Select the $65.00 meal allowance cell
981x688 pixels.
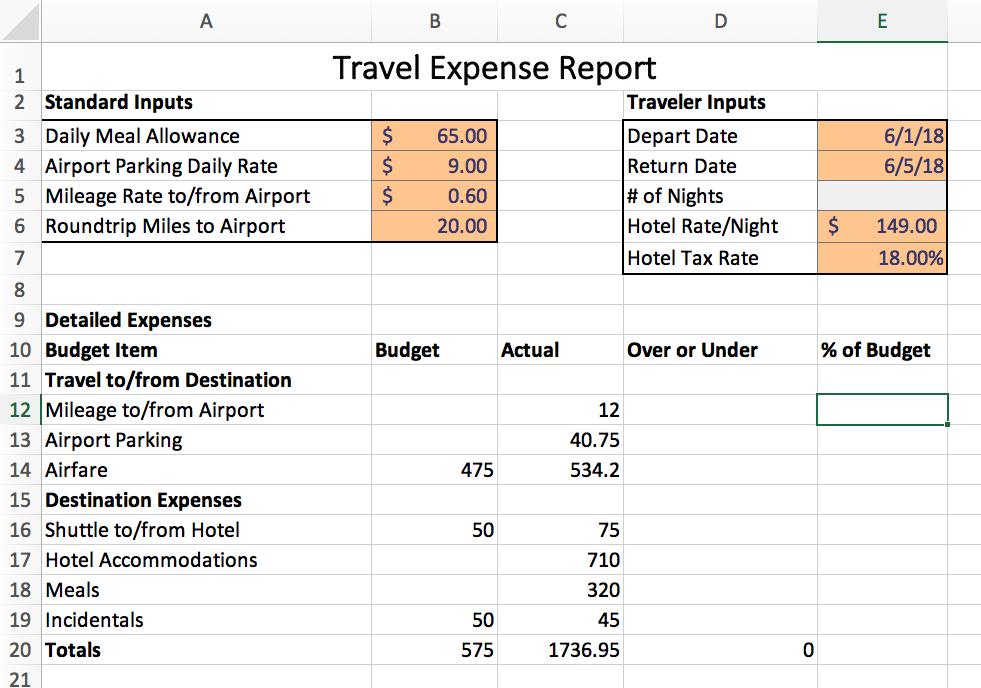coord(435,136)
